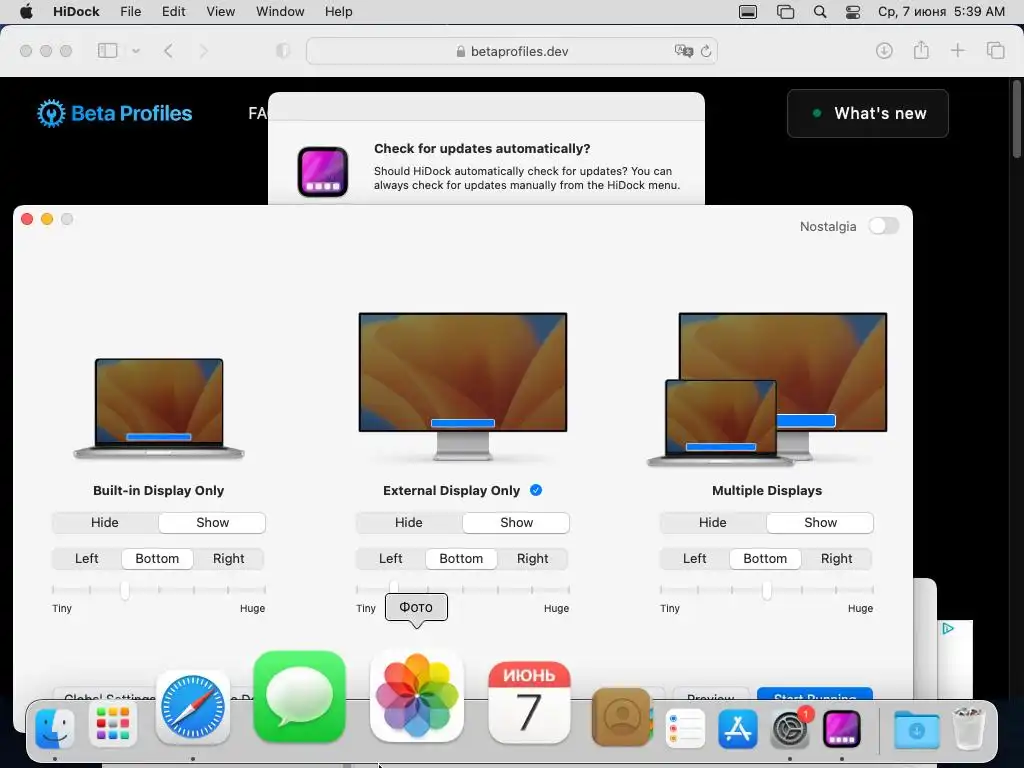
Task: Click HiDock icon in Dock
Action: pos(841,728)
